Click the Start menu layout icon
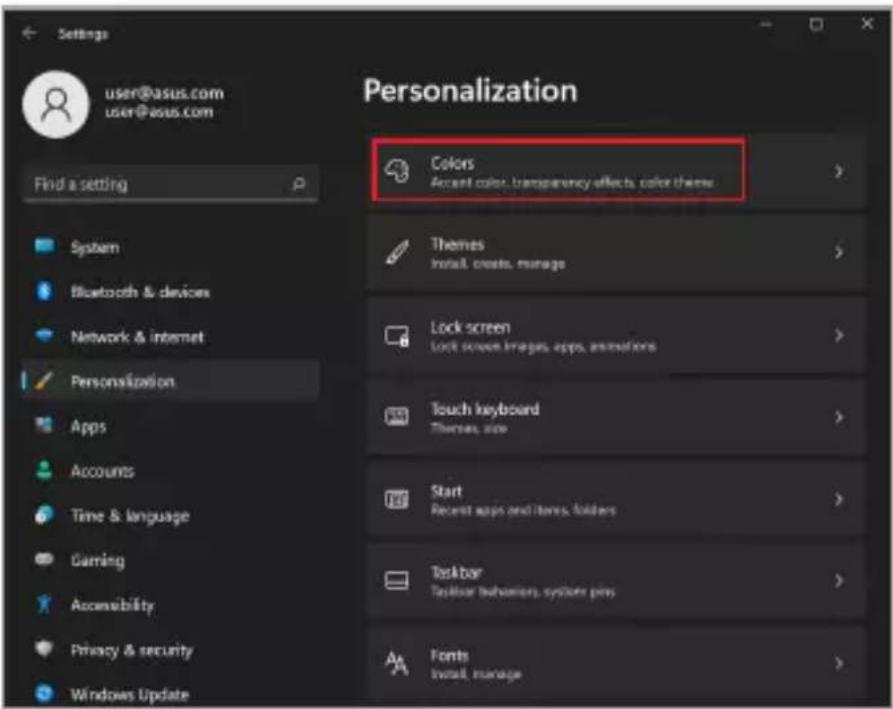The width and height of the screenshot is (893, 709). click(396, 499)
